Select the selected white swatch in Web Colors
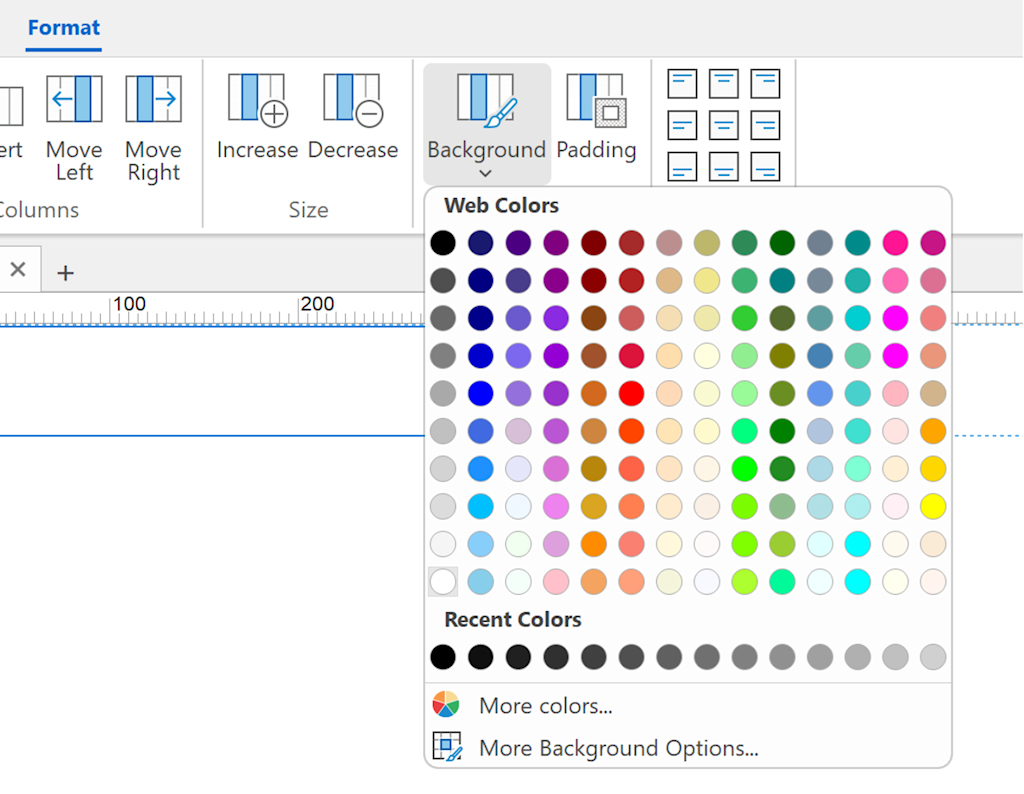The width and height of the screenshot is (1024, 794). point(443,582)
